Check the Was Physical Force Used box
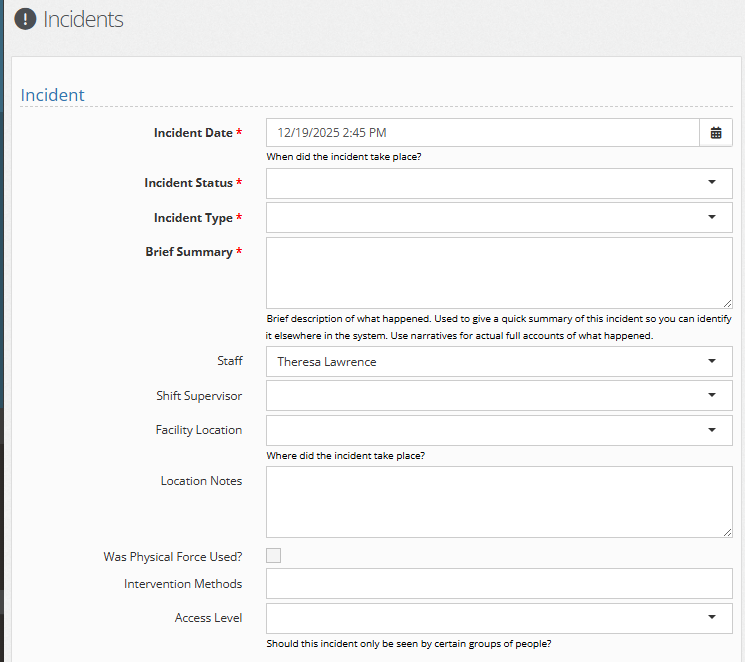745x662 pixels. [x=273, y=556]
